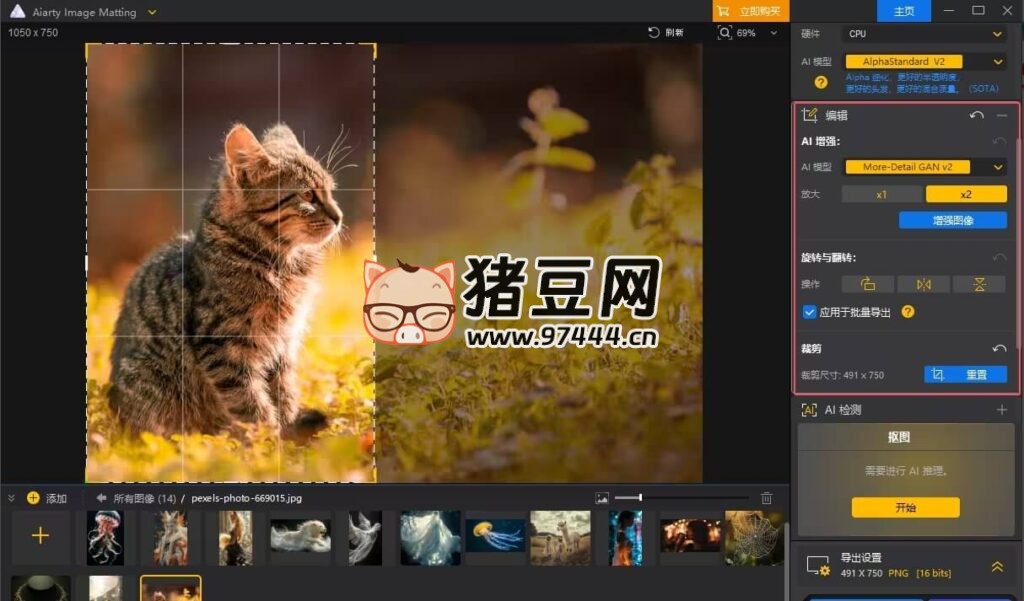
Task: Uncheck 应用于批量导出 checkbox
Action: tap(810, 312)
